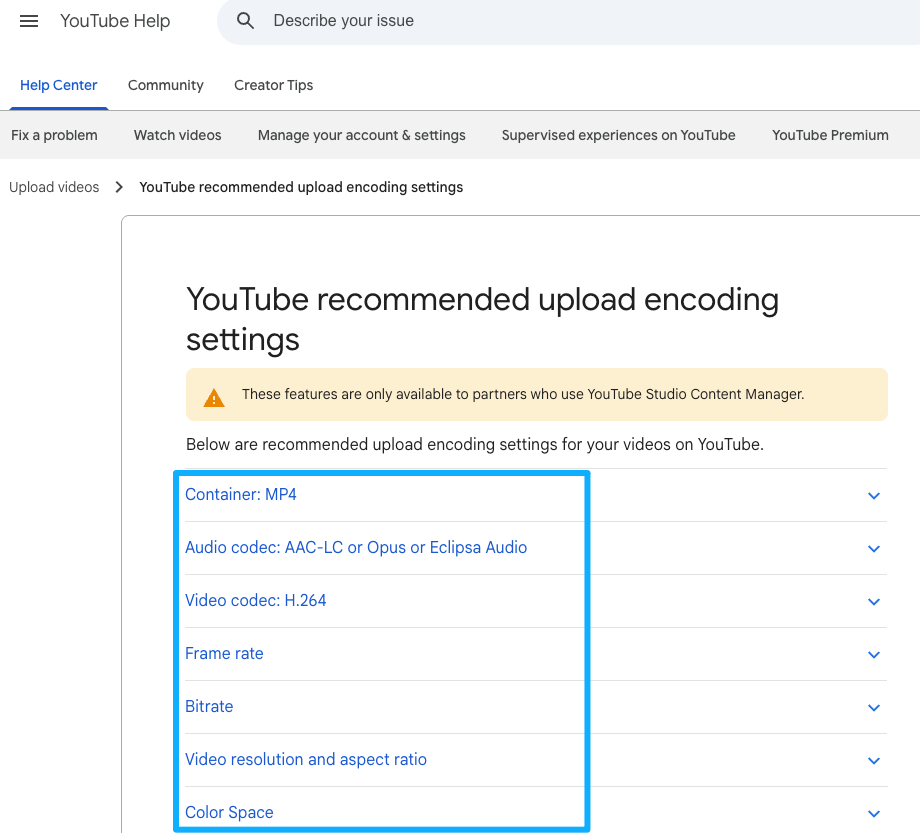Click the chevron on Frame rate row

click(874, 655)
